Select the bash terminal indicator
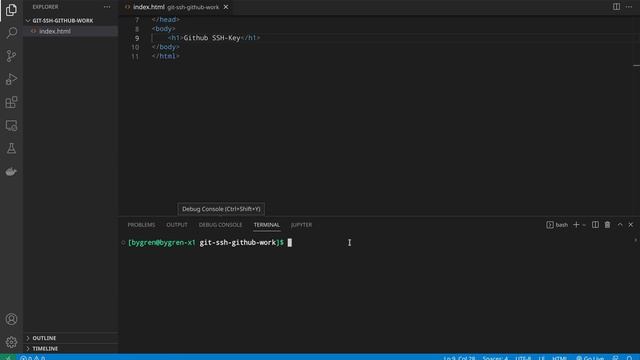This screenshot has width=640, height=360. tap(557, 225)
